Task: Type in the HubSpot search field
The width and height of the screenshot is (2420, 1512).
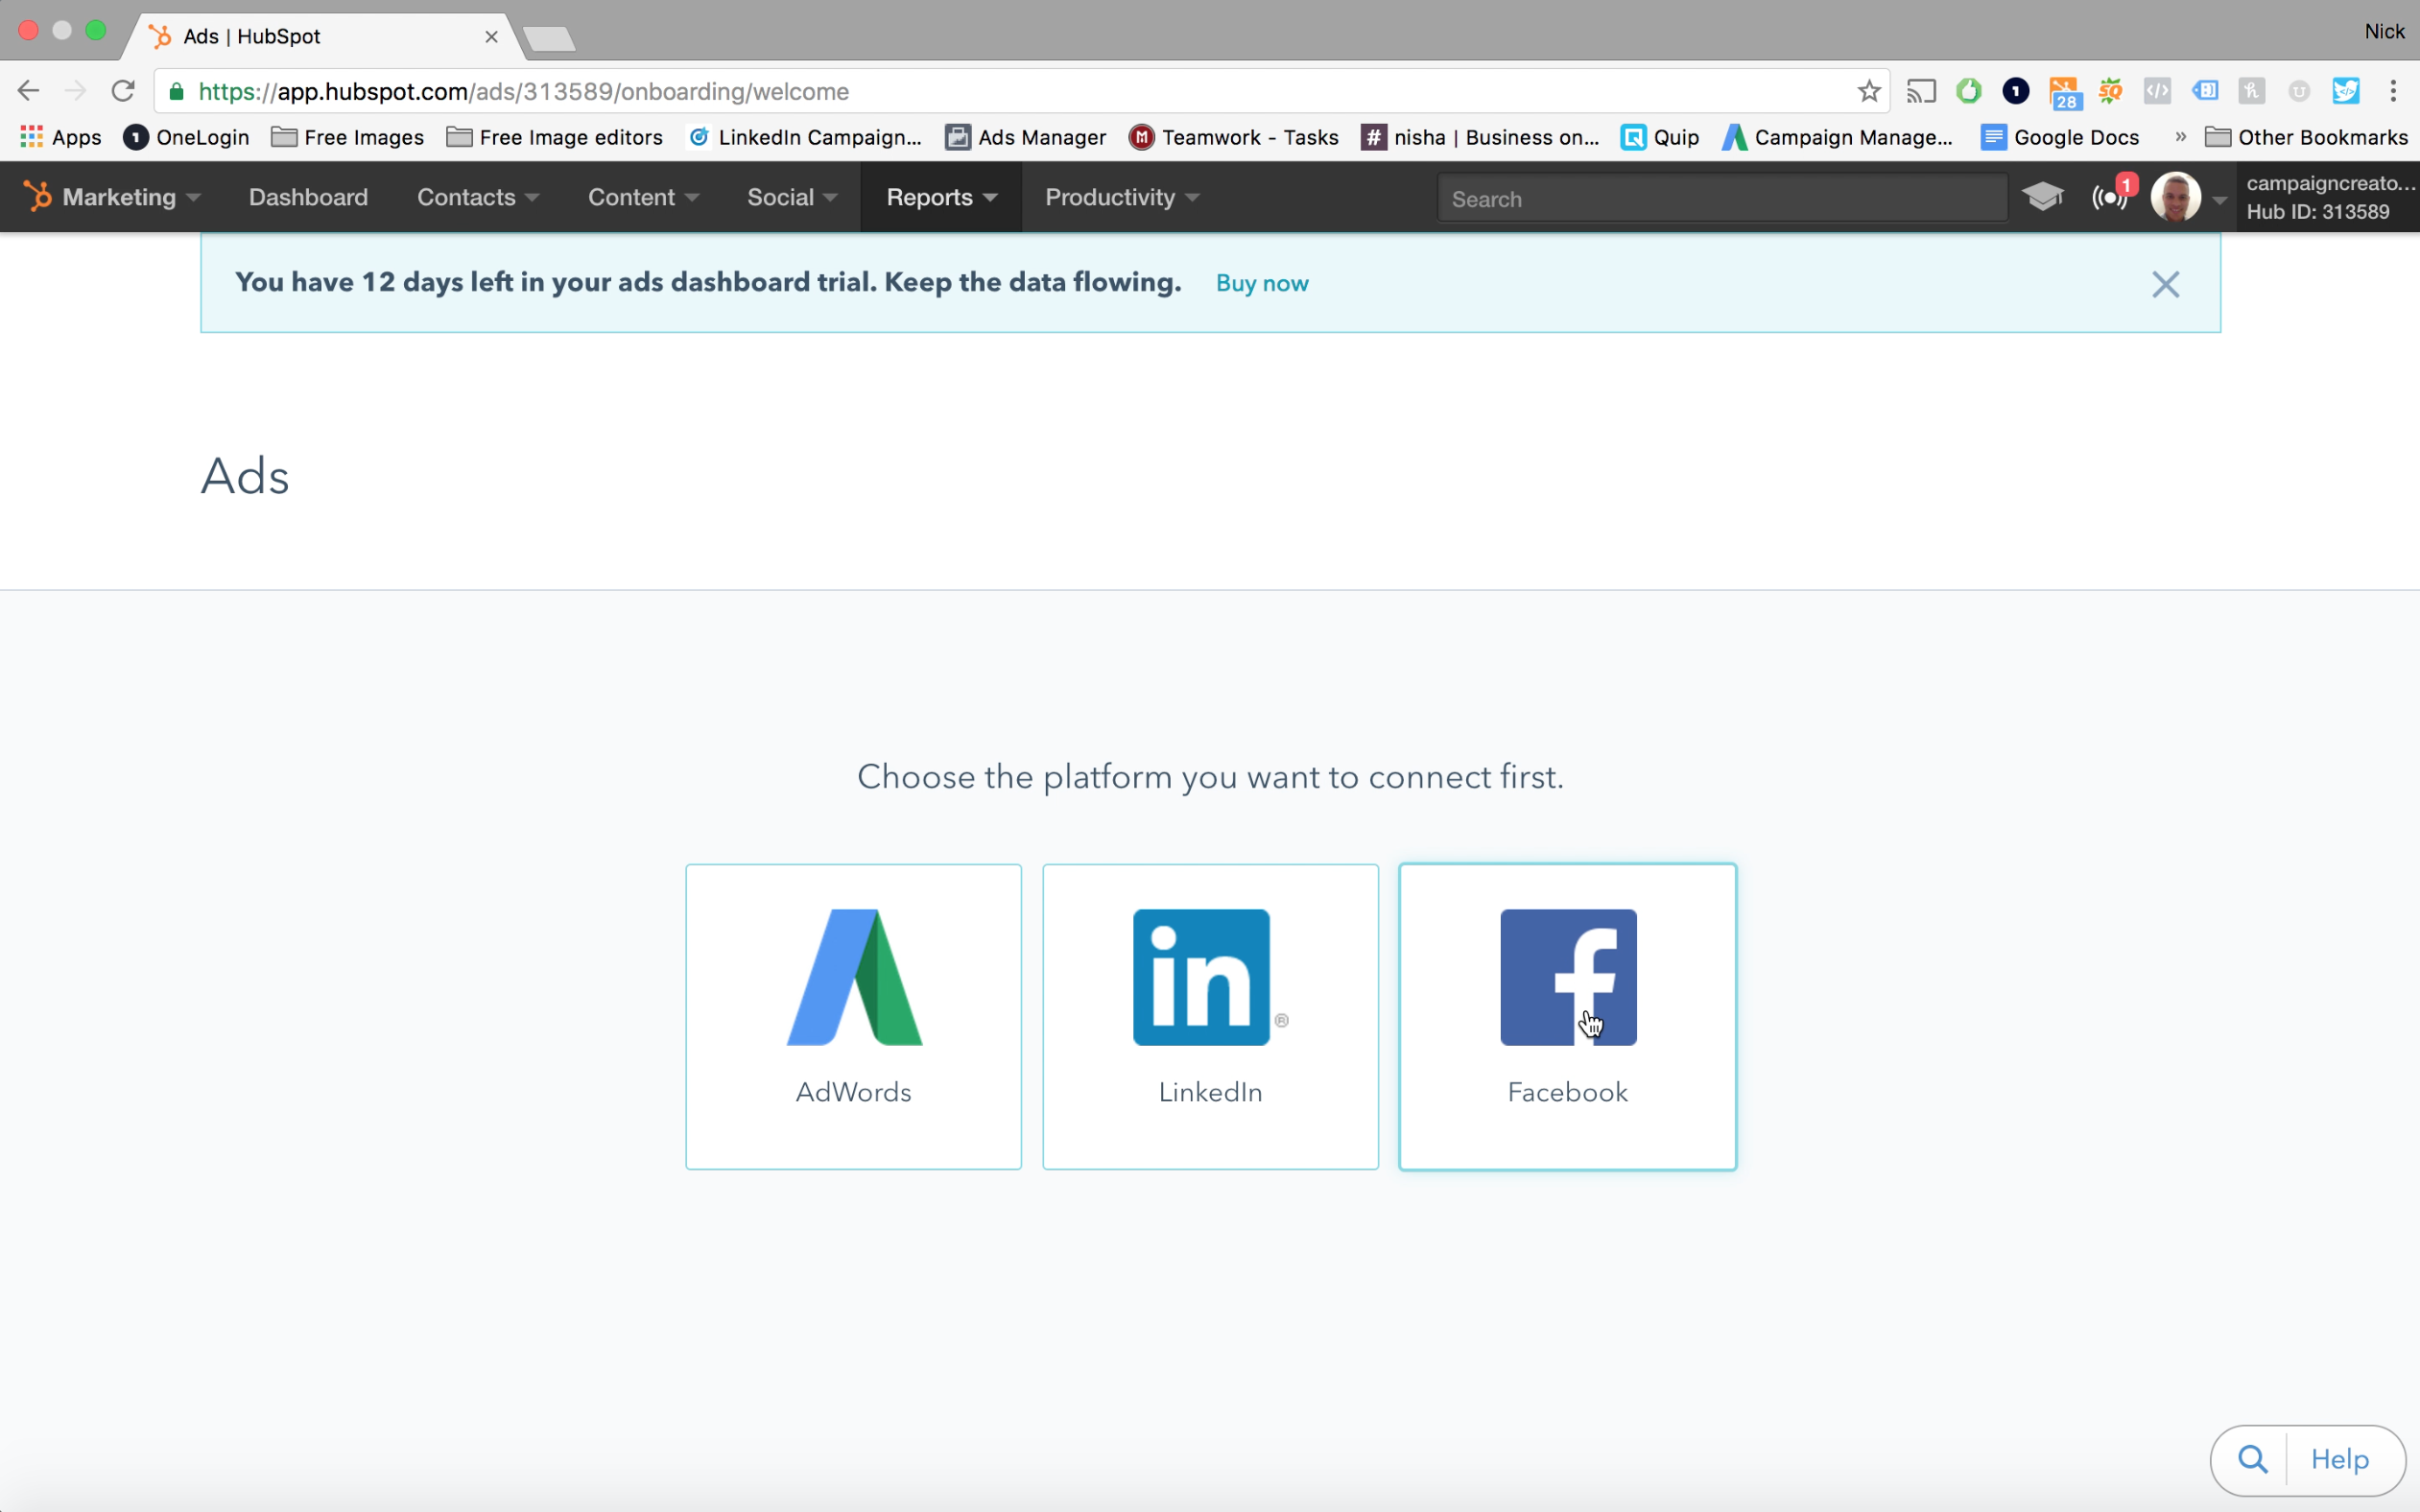Action: tap(1720, 197)
